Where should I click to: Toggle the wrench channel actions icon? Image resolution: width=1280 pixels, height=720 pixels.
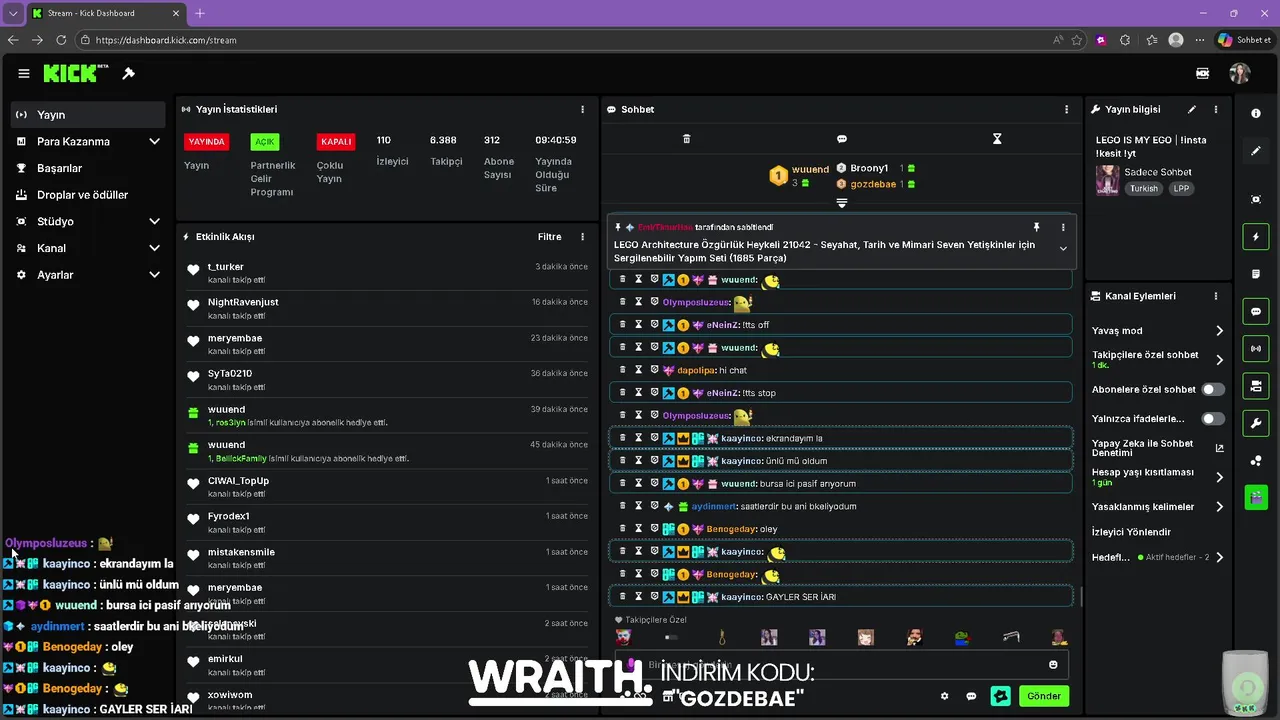pos(1256,423)
